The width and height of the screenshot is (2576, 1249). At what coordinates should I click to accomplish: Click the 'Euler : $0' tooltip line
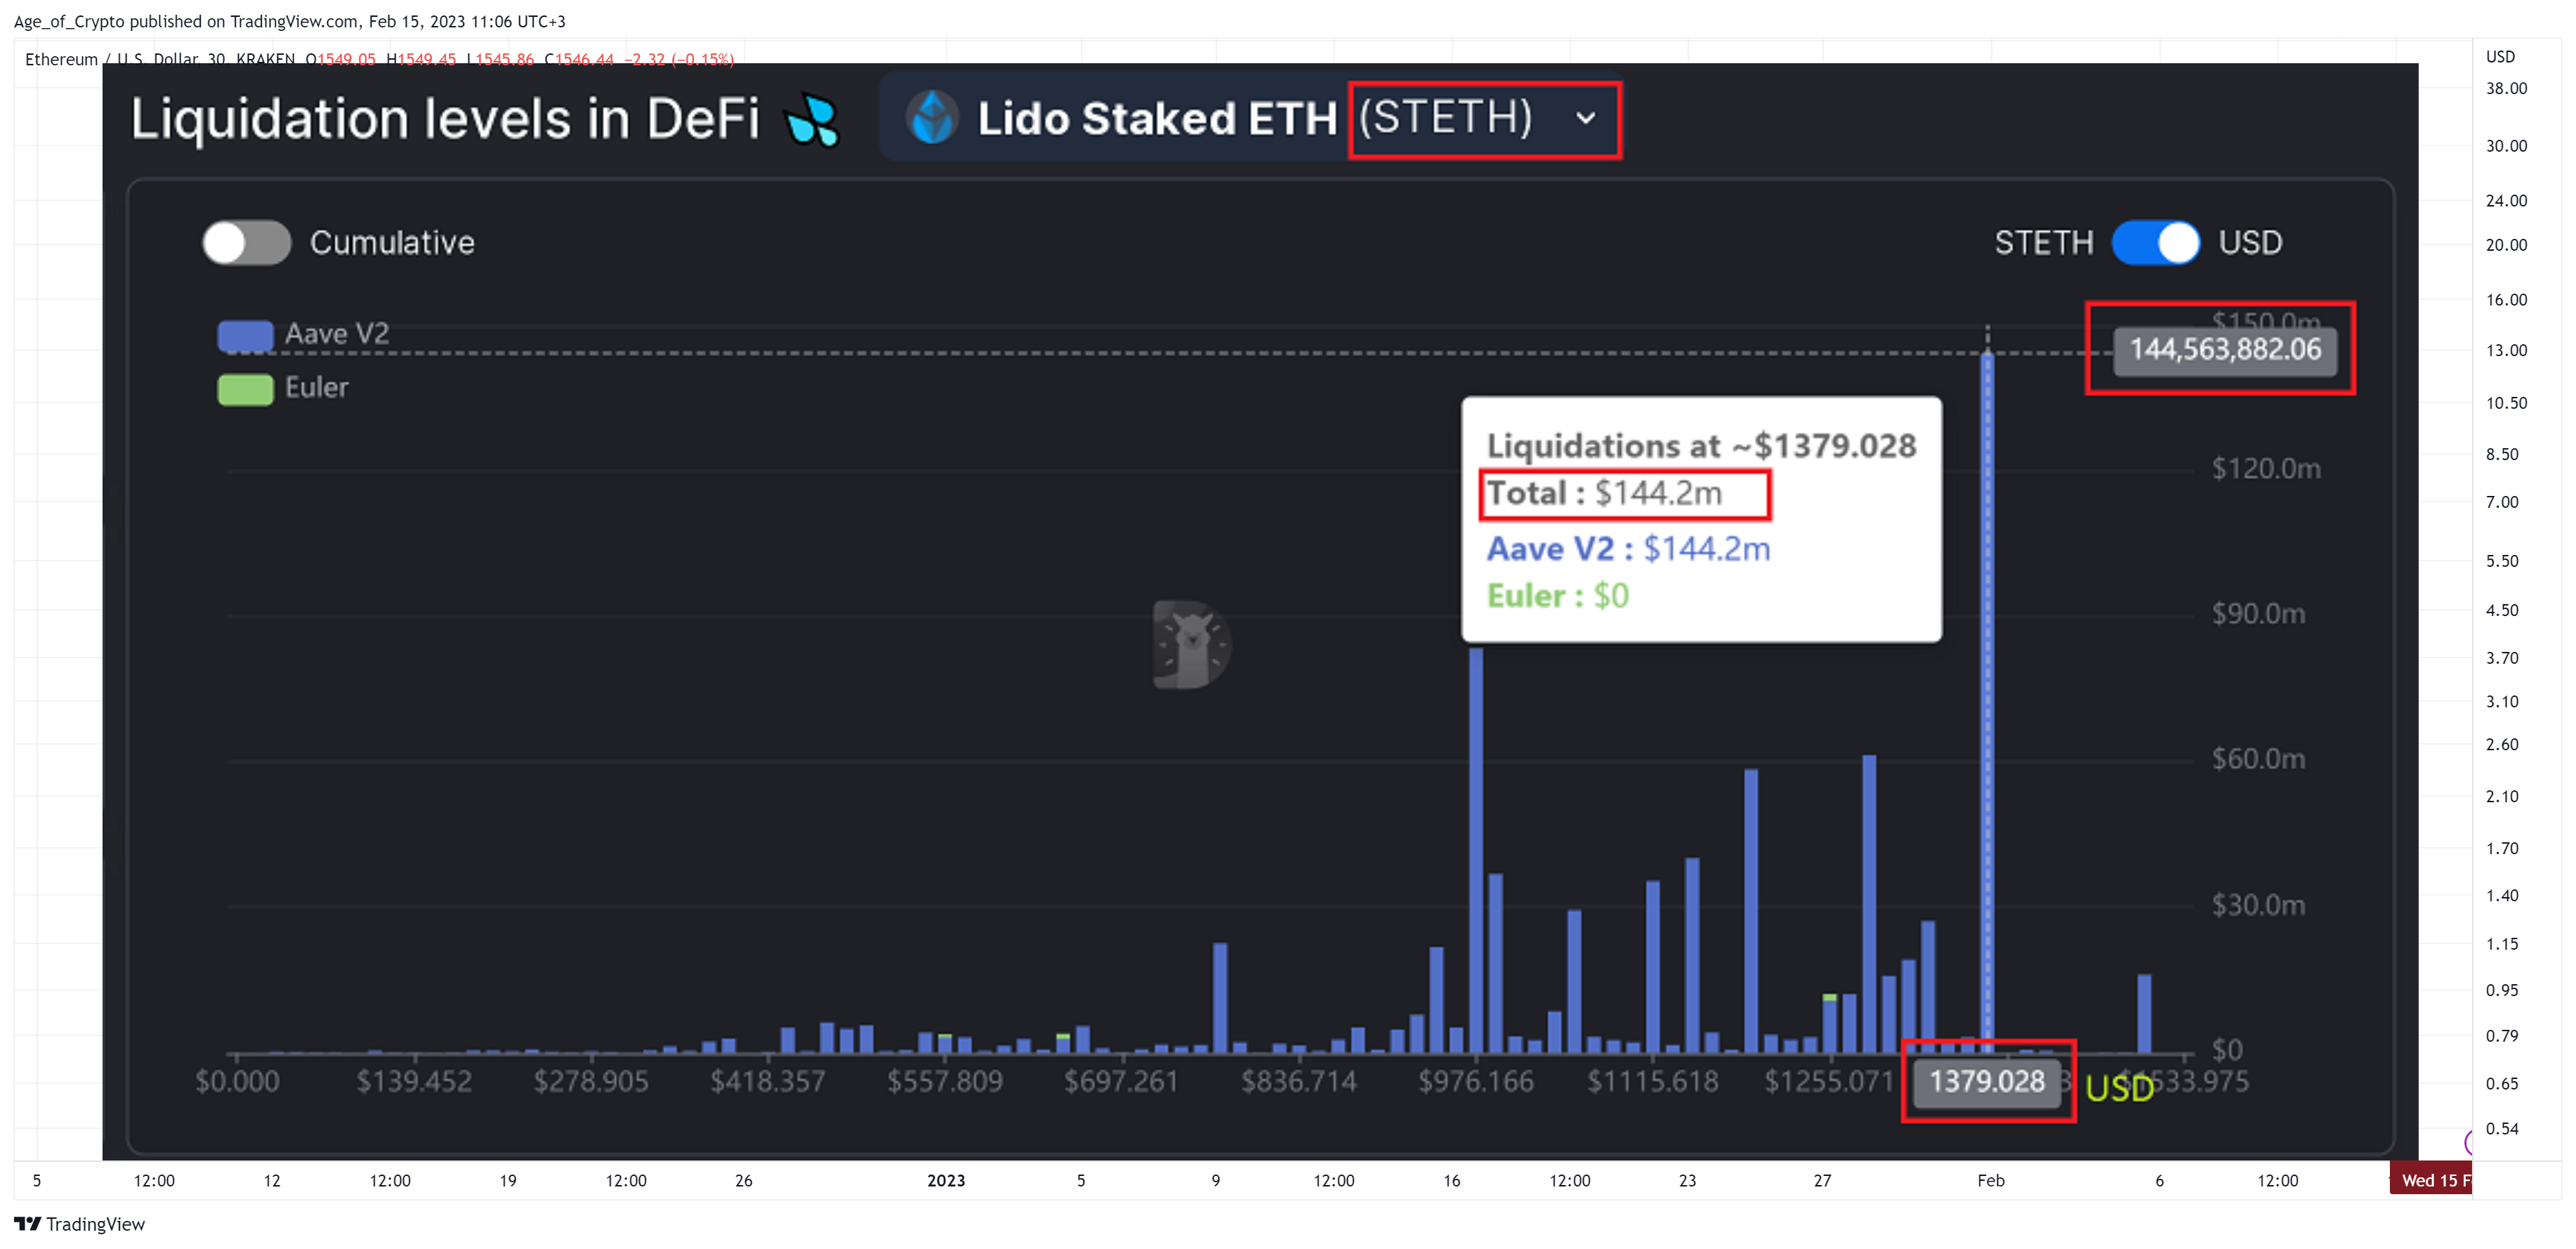(x=1557, y=595)
